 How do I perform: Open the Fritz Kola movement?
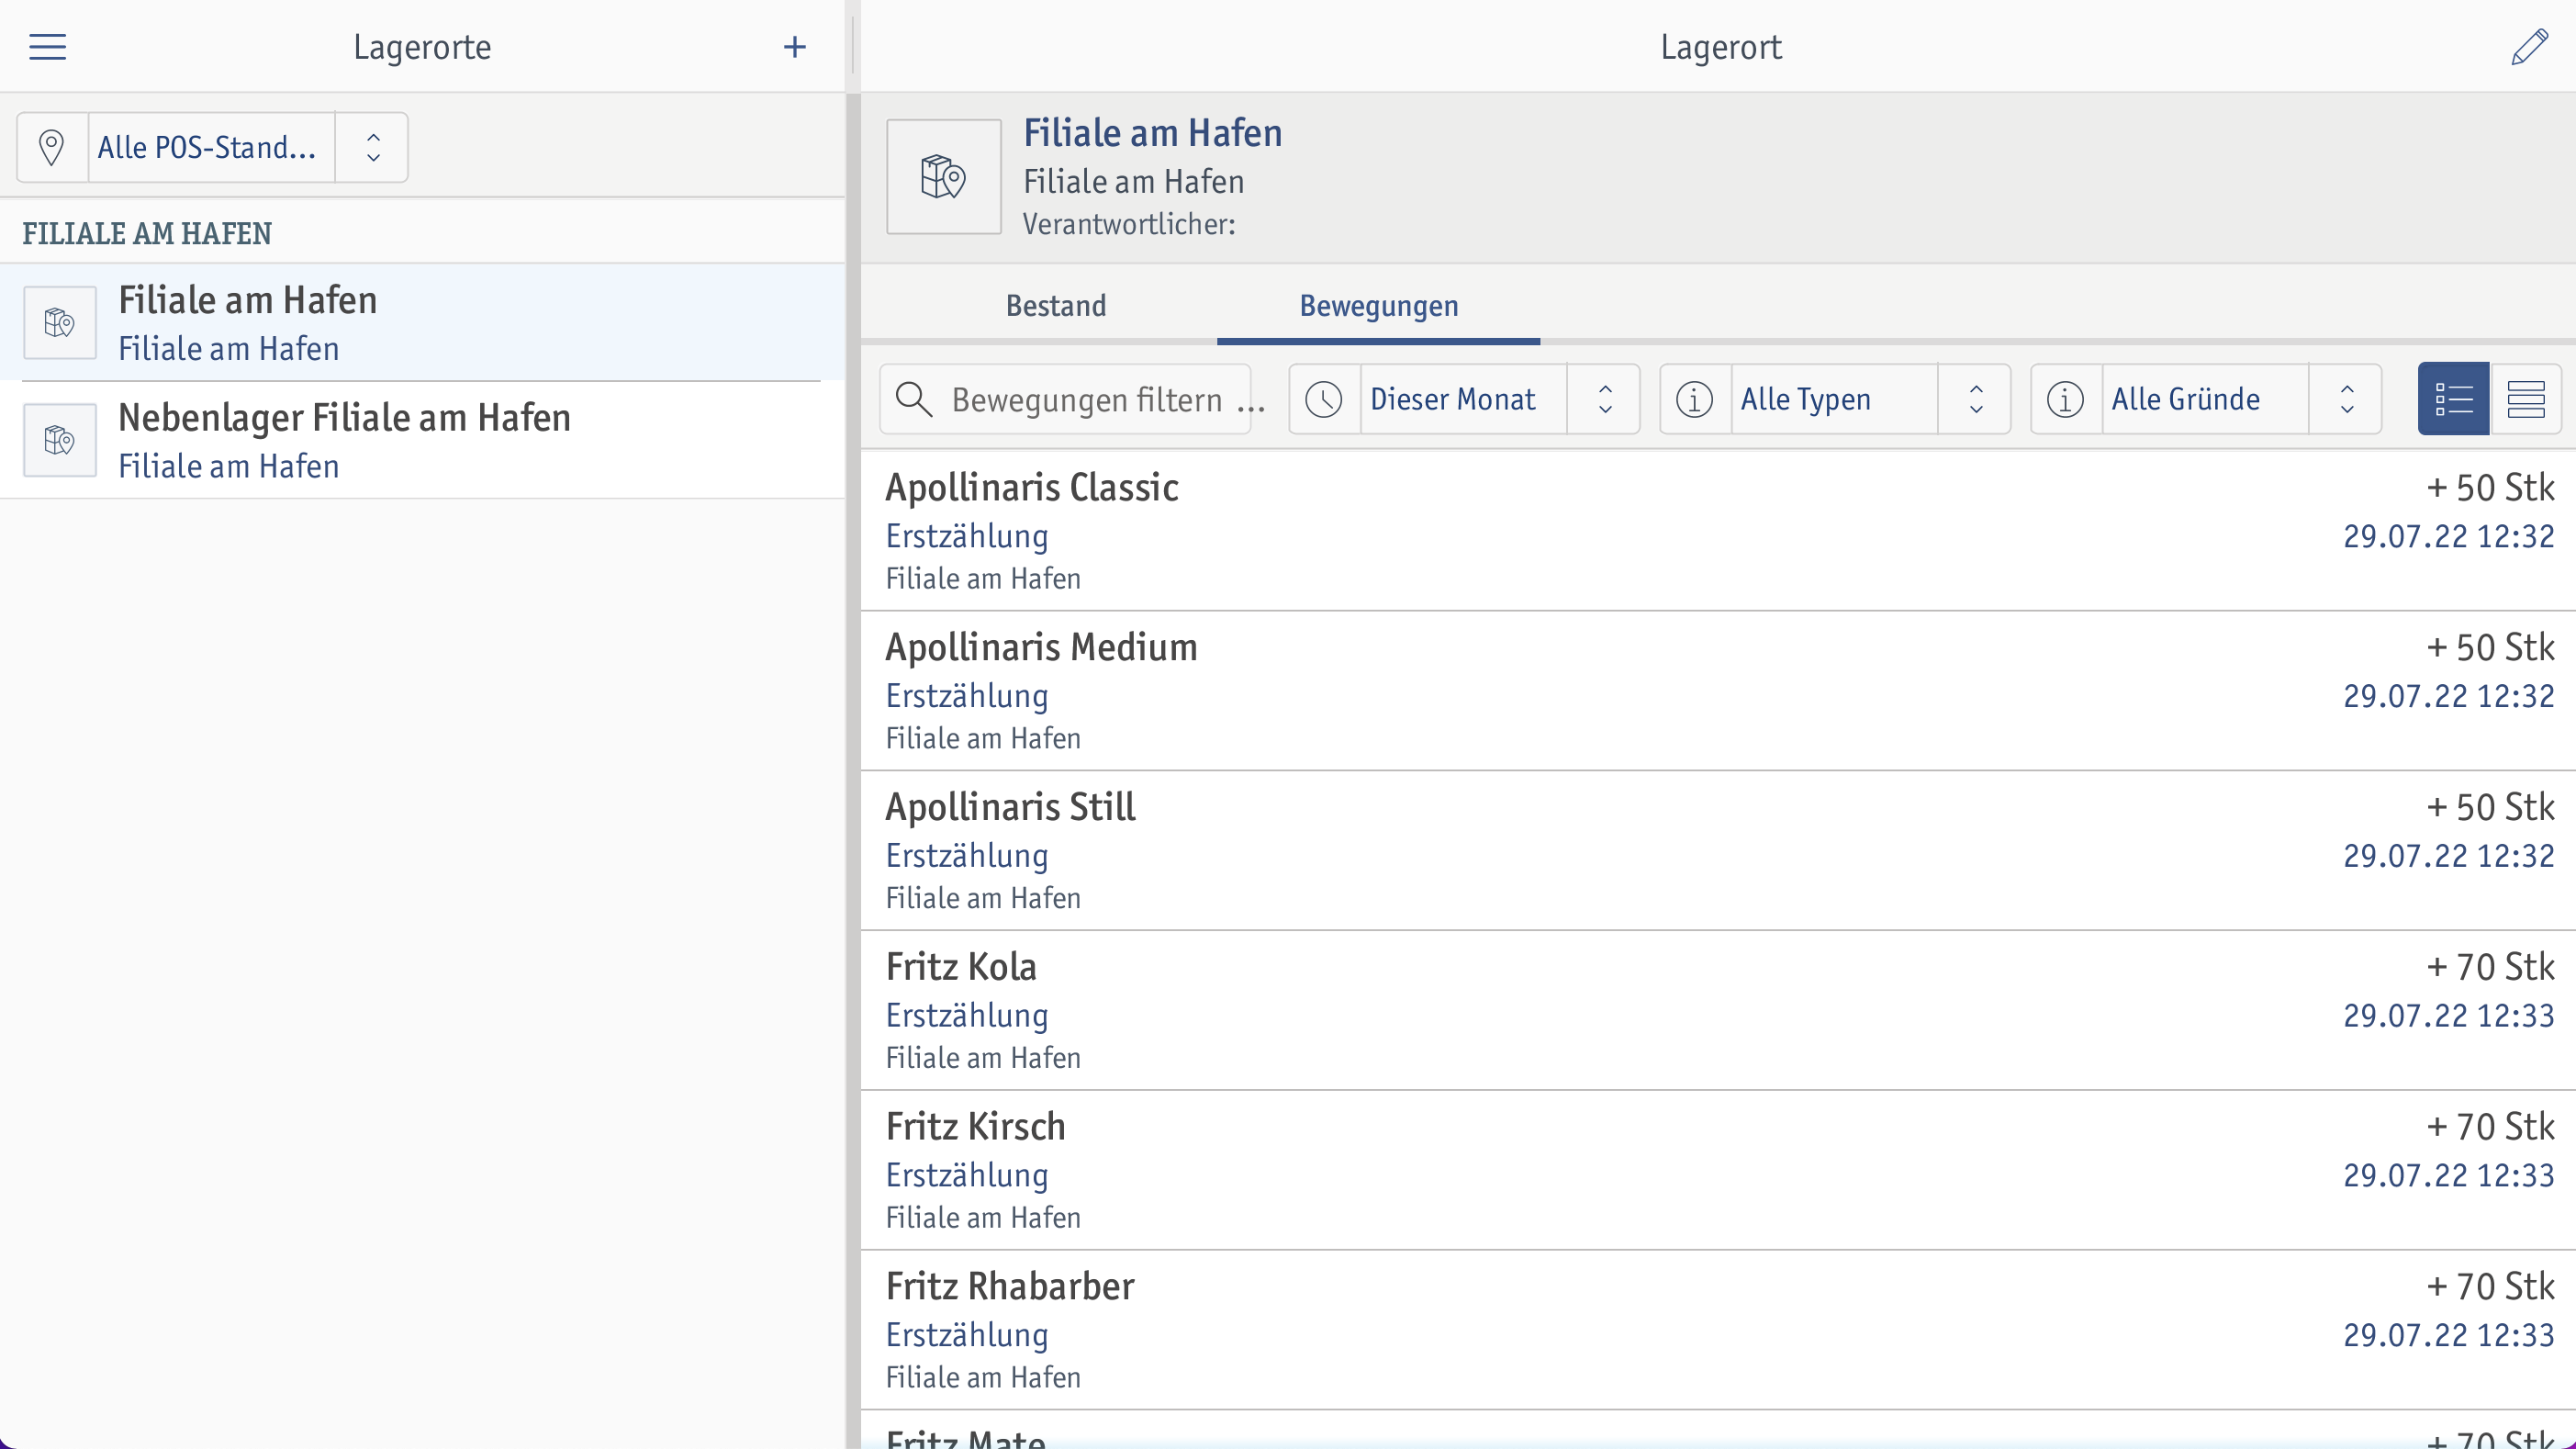point(1718,1011)
